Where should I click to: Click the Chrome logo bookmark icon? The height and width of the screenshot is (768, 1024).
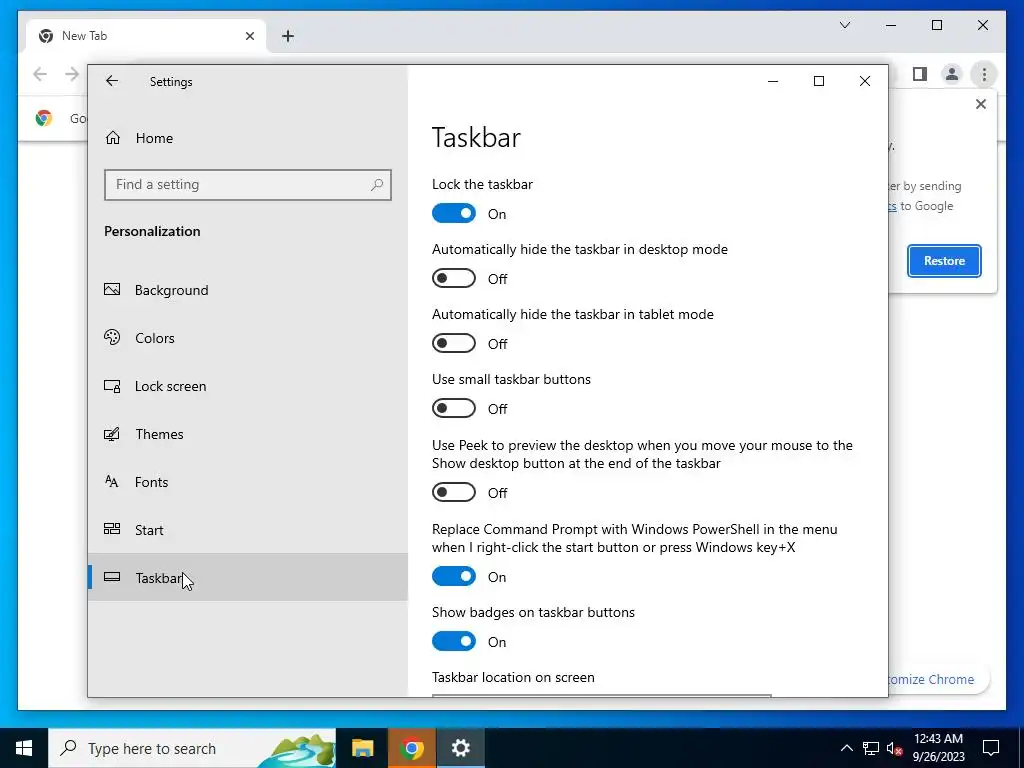point(44,118)
